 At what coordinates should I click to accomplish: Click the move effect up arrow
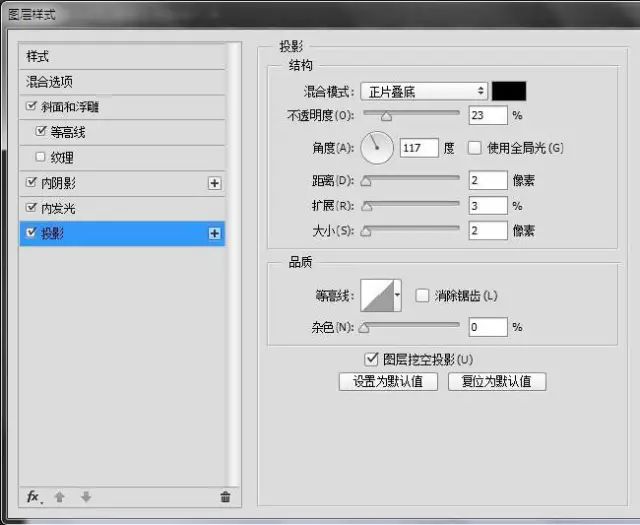coord(60,497)
